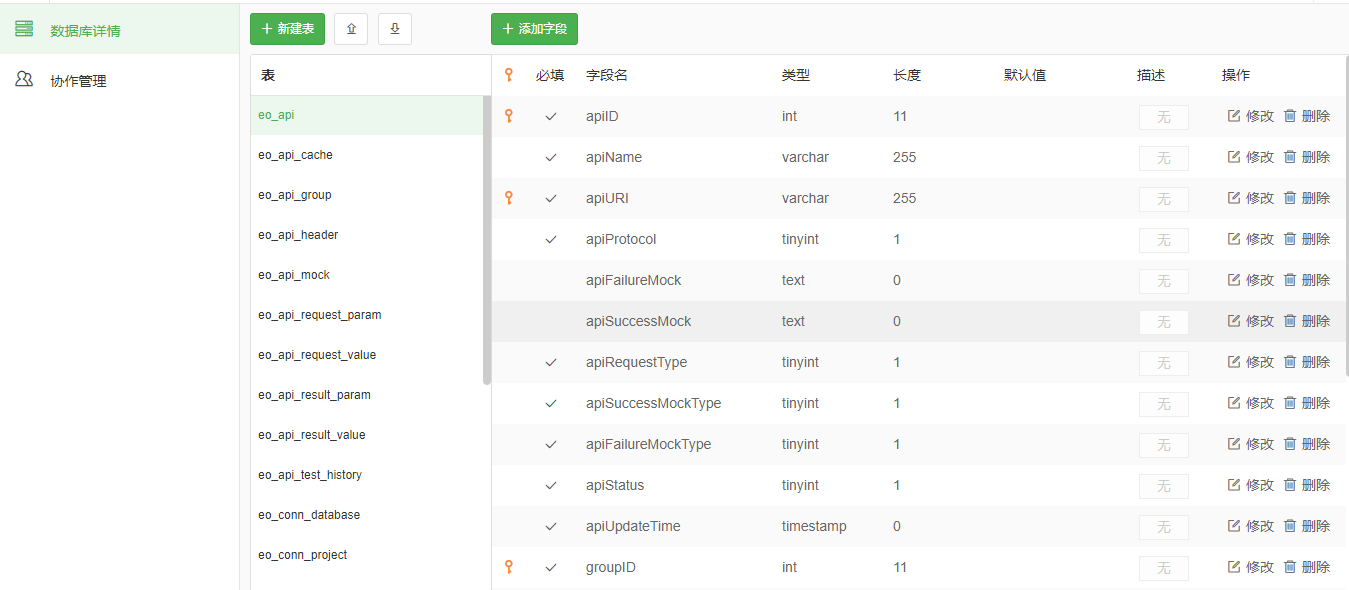Click the 添加字段 button
The height and width of the screenshot is (590, 1349).
(x=534, y=29)
